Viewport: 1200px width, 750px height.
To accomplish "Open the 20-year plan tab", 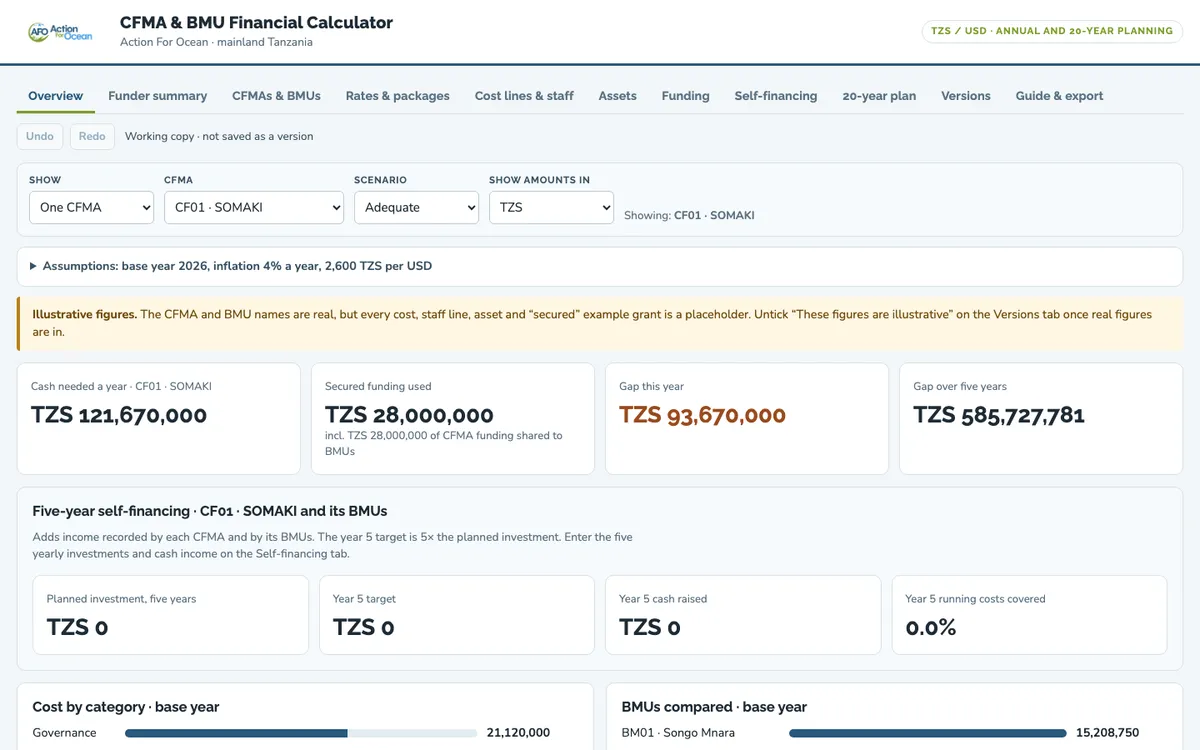I will coord(879,96).
